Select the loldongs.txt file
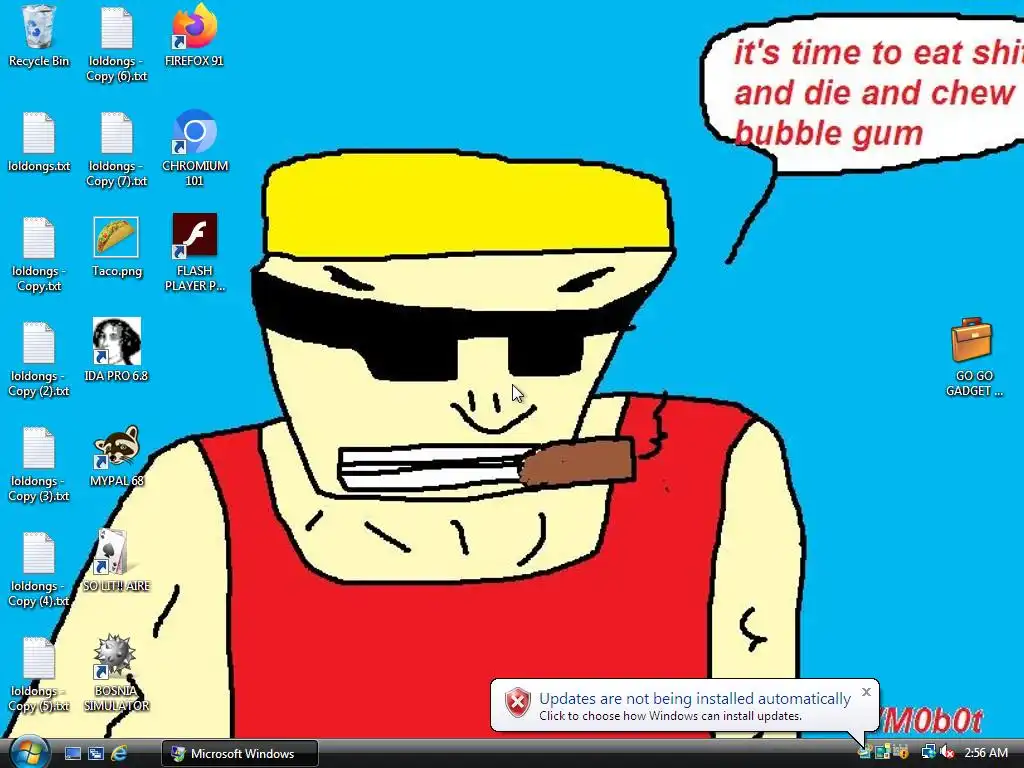 39,142
